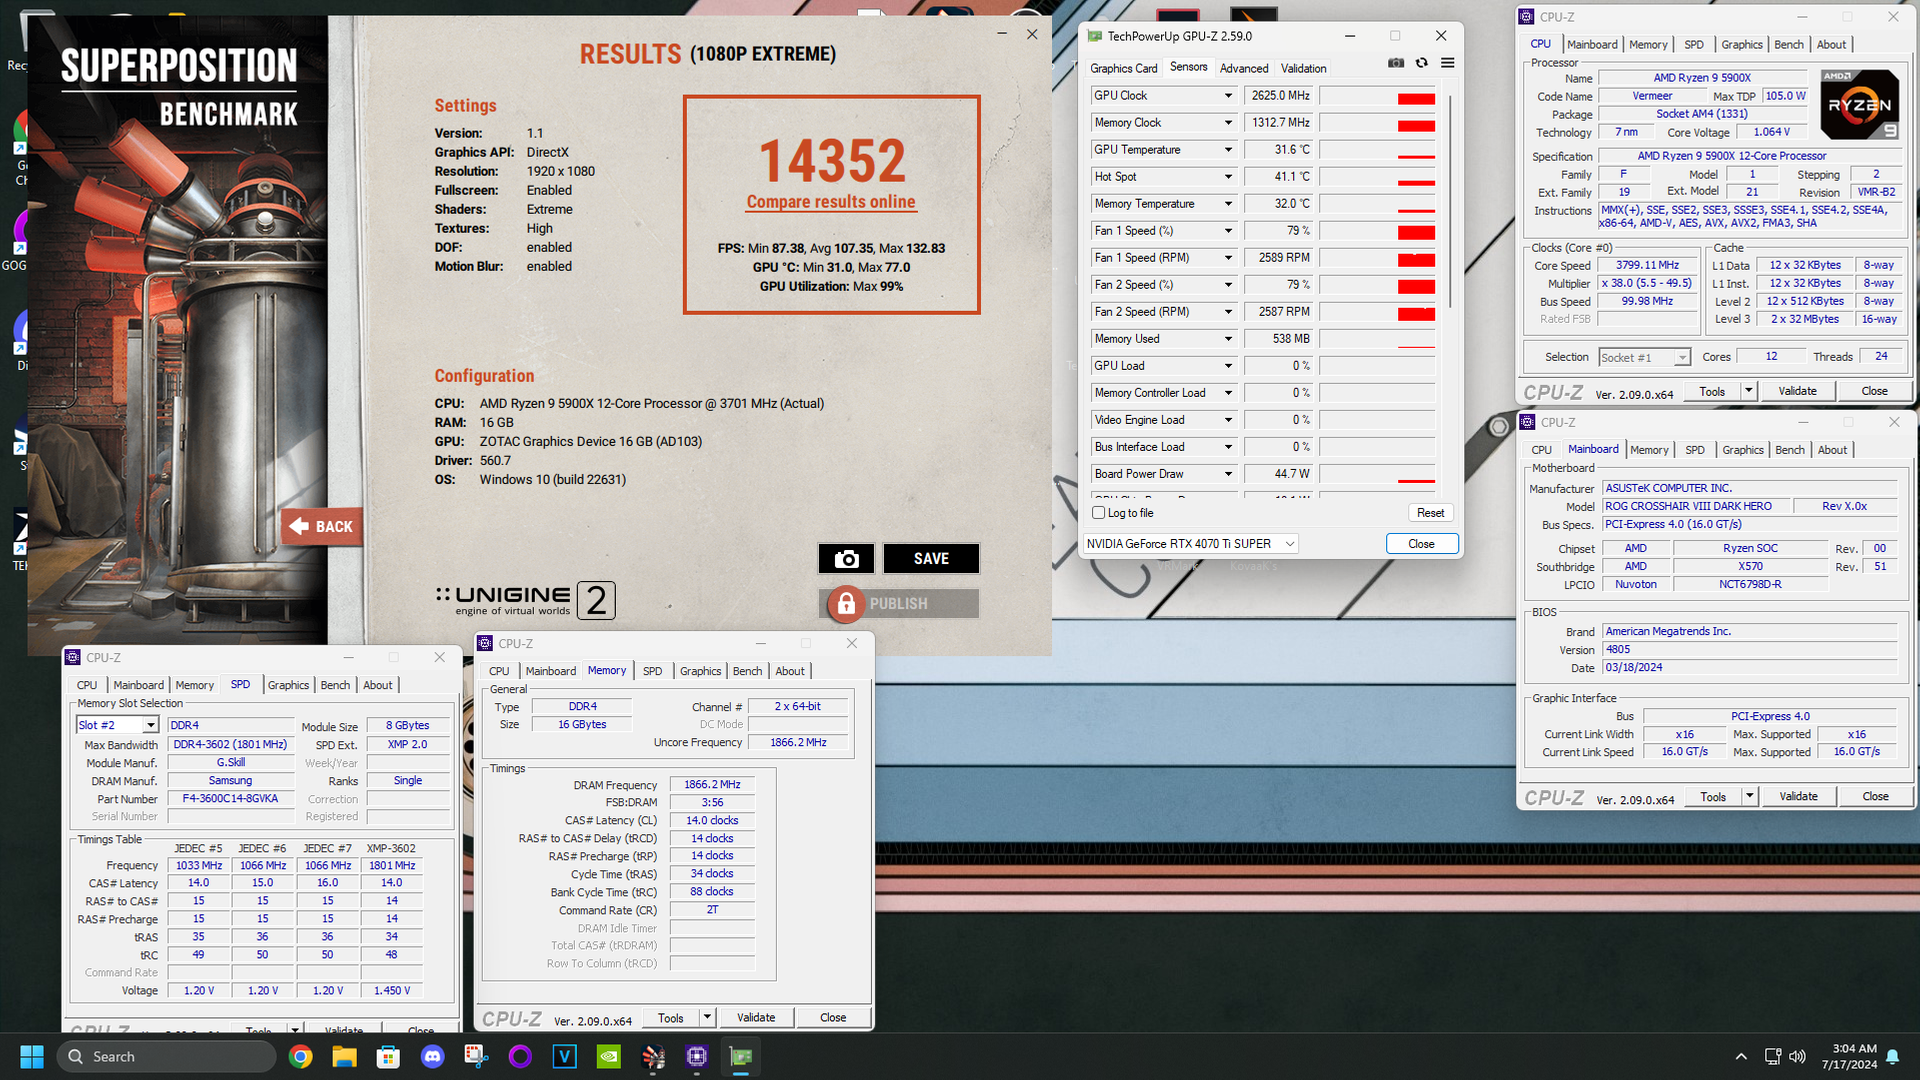
Task: Open File Explorer from taskbar
Action: pyautogui.click(x=344, y=1056)
